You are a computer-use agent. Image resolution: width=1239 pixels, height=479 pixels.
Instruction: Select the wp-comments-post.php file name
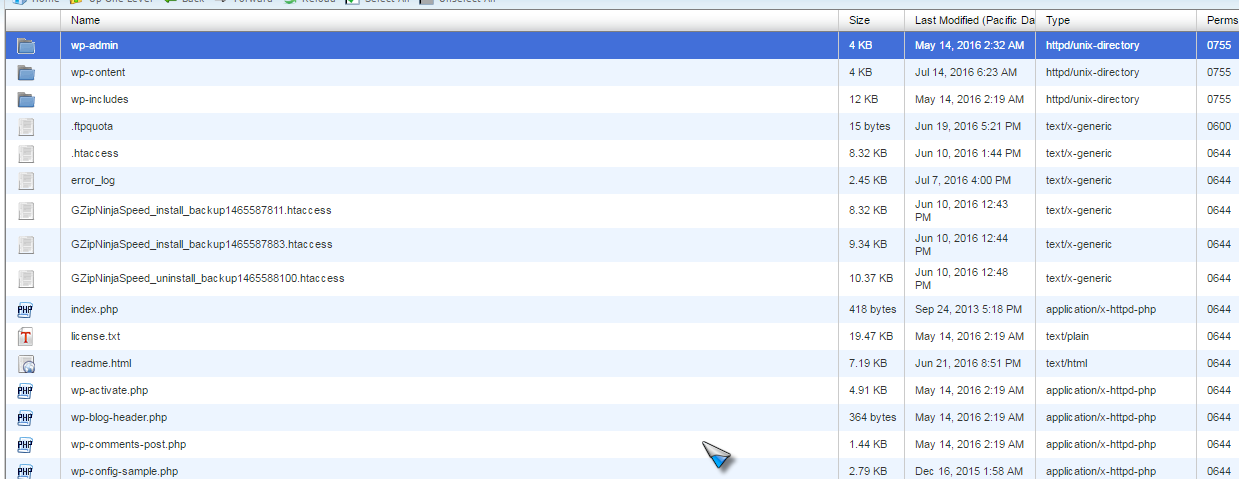coord(128,445)
